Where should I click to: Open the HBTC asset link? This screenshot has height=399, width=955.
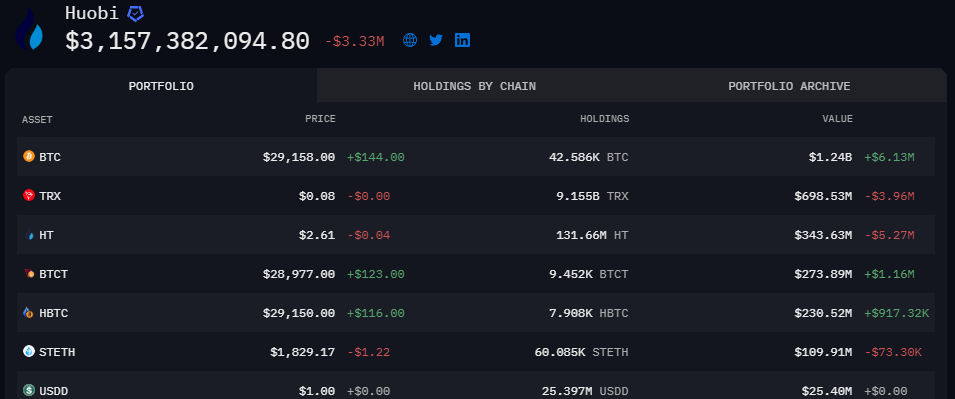[54, 313]
